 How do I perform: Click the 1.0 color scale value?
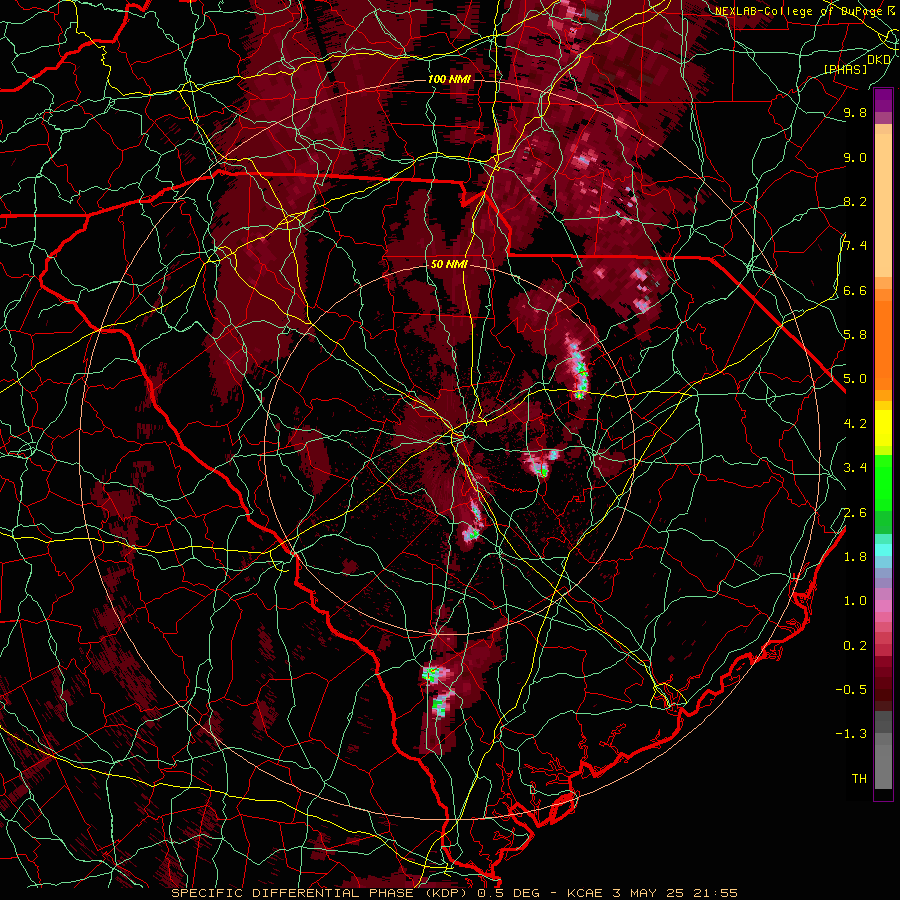(855, 601)
